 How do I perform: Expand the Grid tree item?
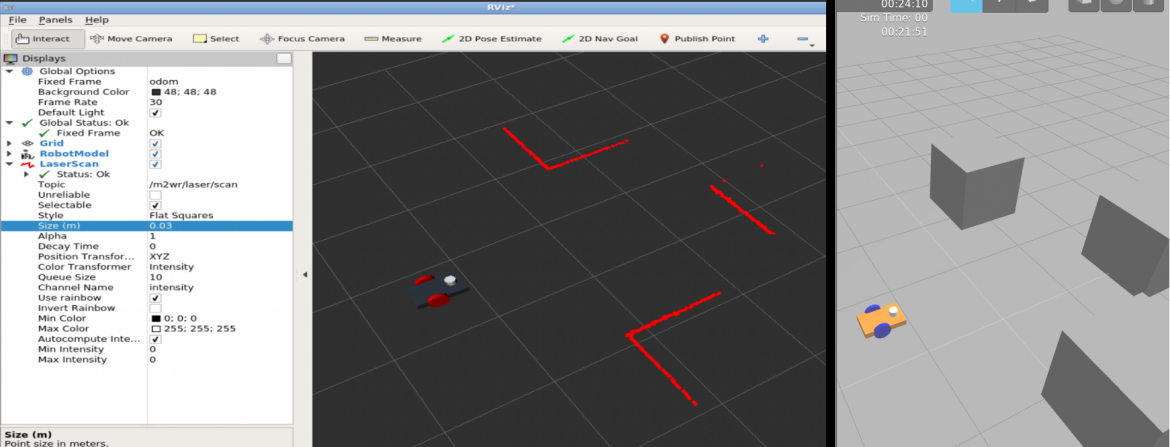(9, 144)
